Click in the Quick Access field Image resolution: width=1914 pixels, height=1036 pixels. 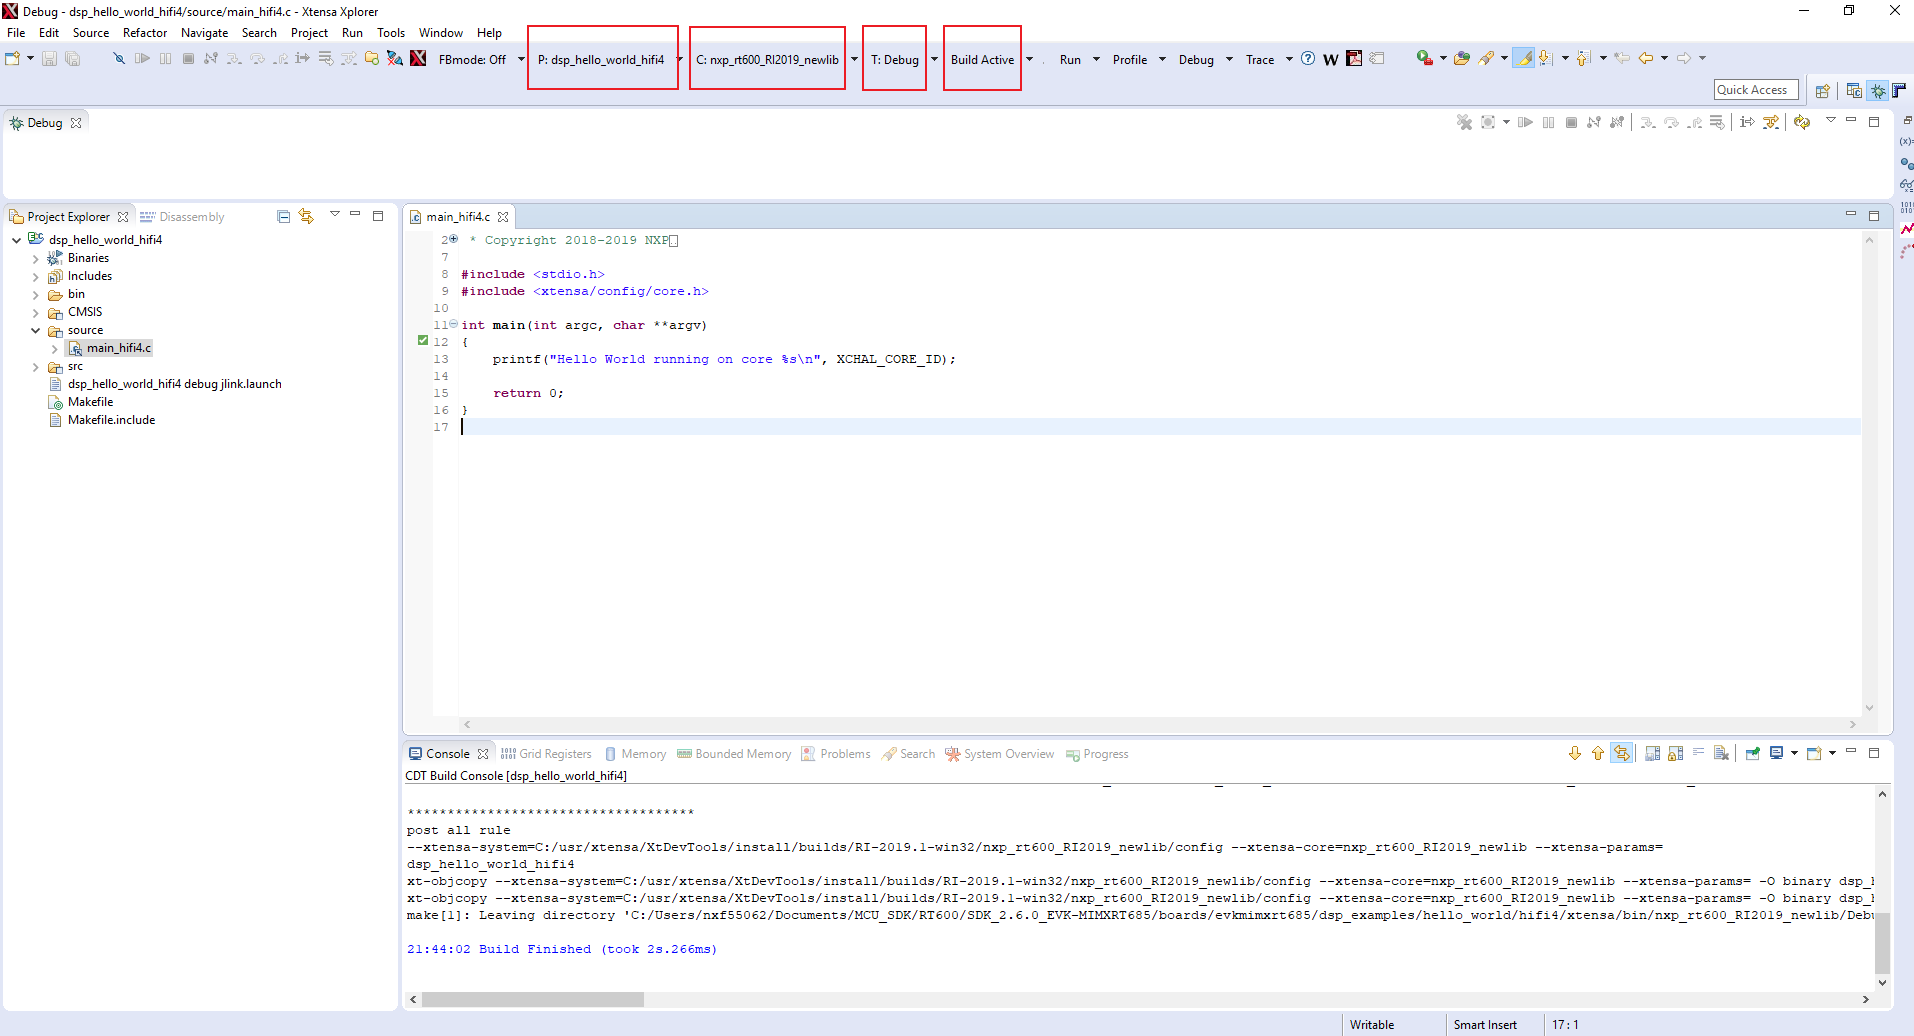(x=1755, y=90)
